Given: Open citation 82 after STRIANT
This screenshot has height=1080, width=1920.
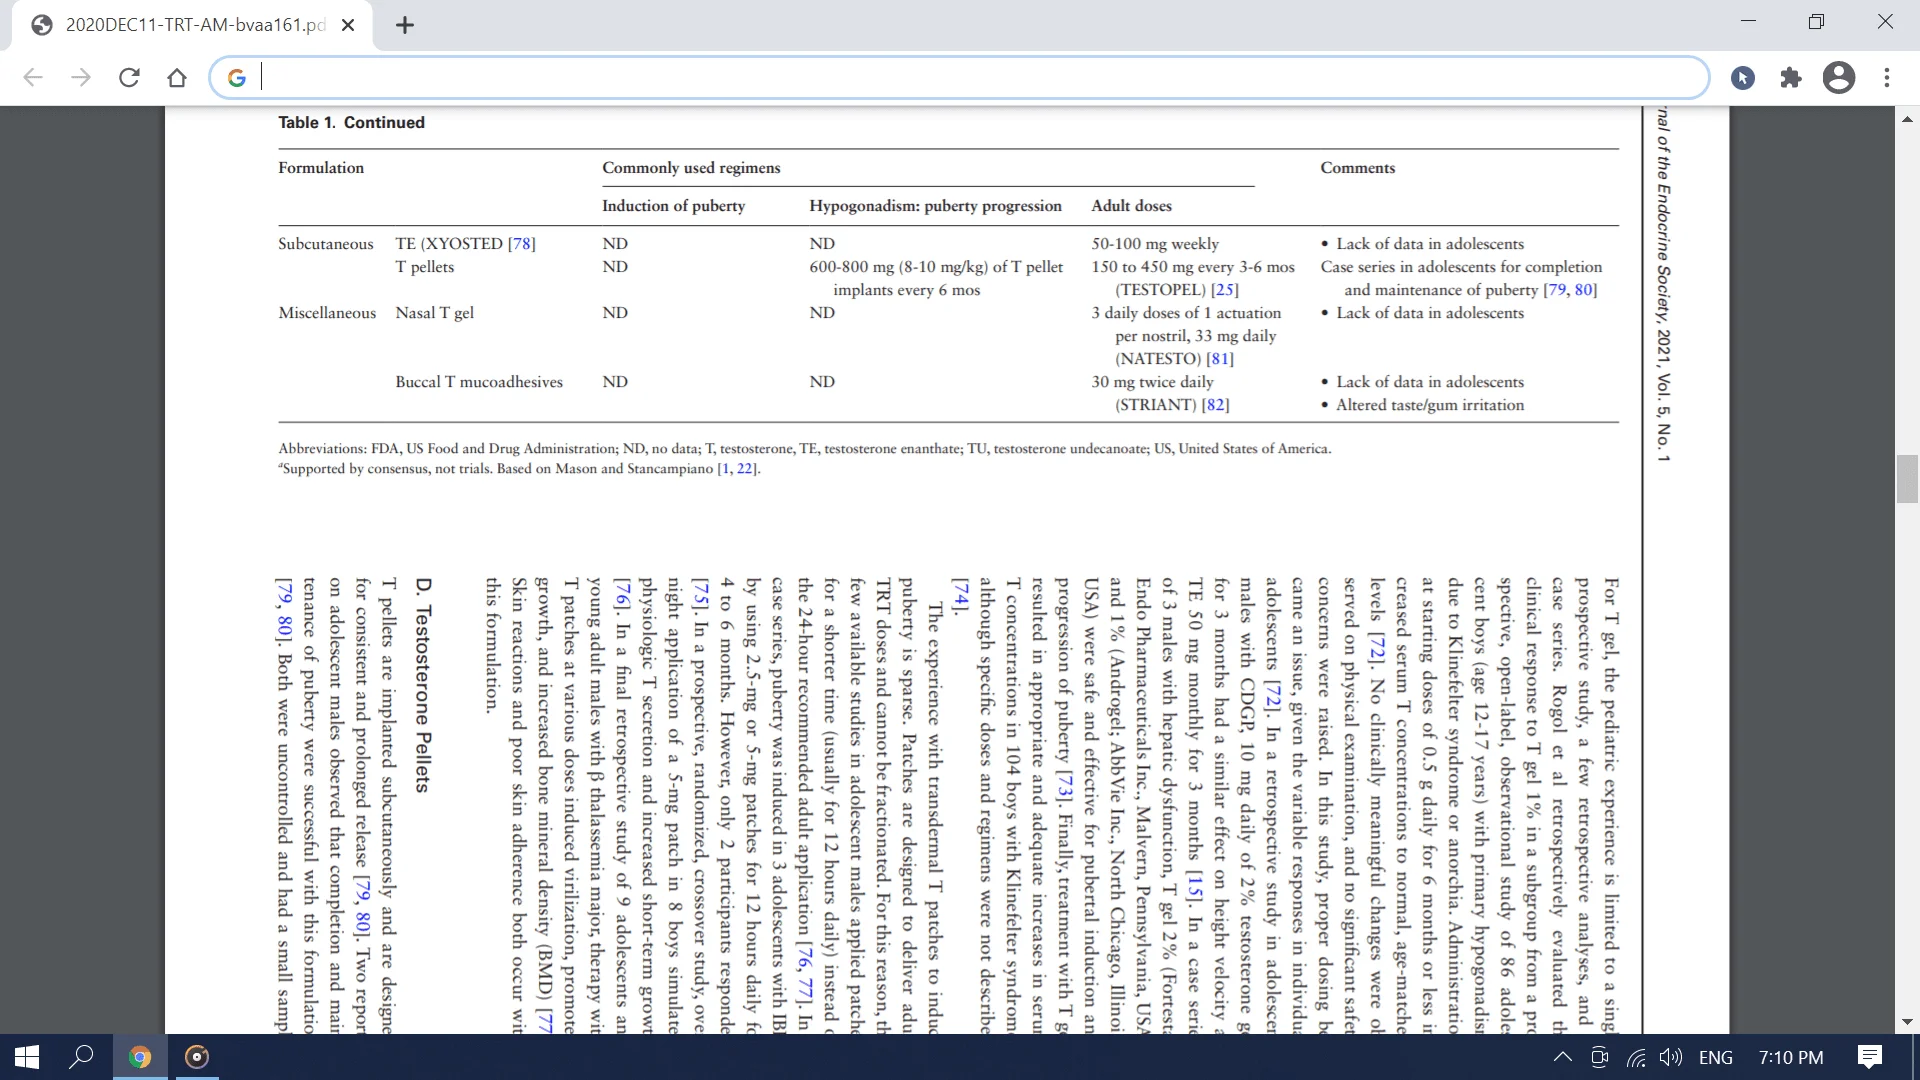Looking at the screenshot, I should click(x=1215, y=405).
